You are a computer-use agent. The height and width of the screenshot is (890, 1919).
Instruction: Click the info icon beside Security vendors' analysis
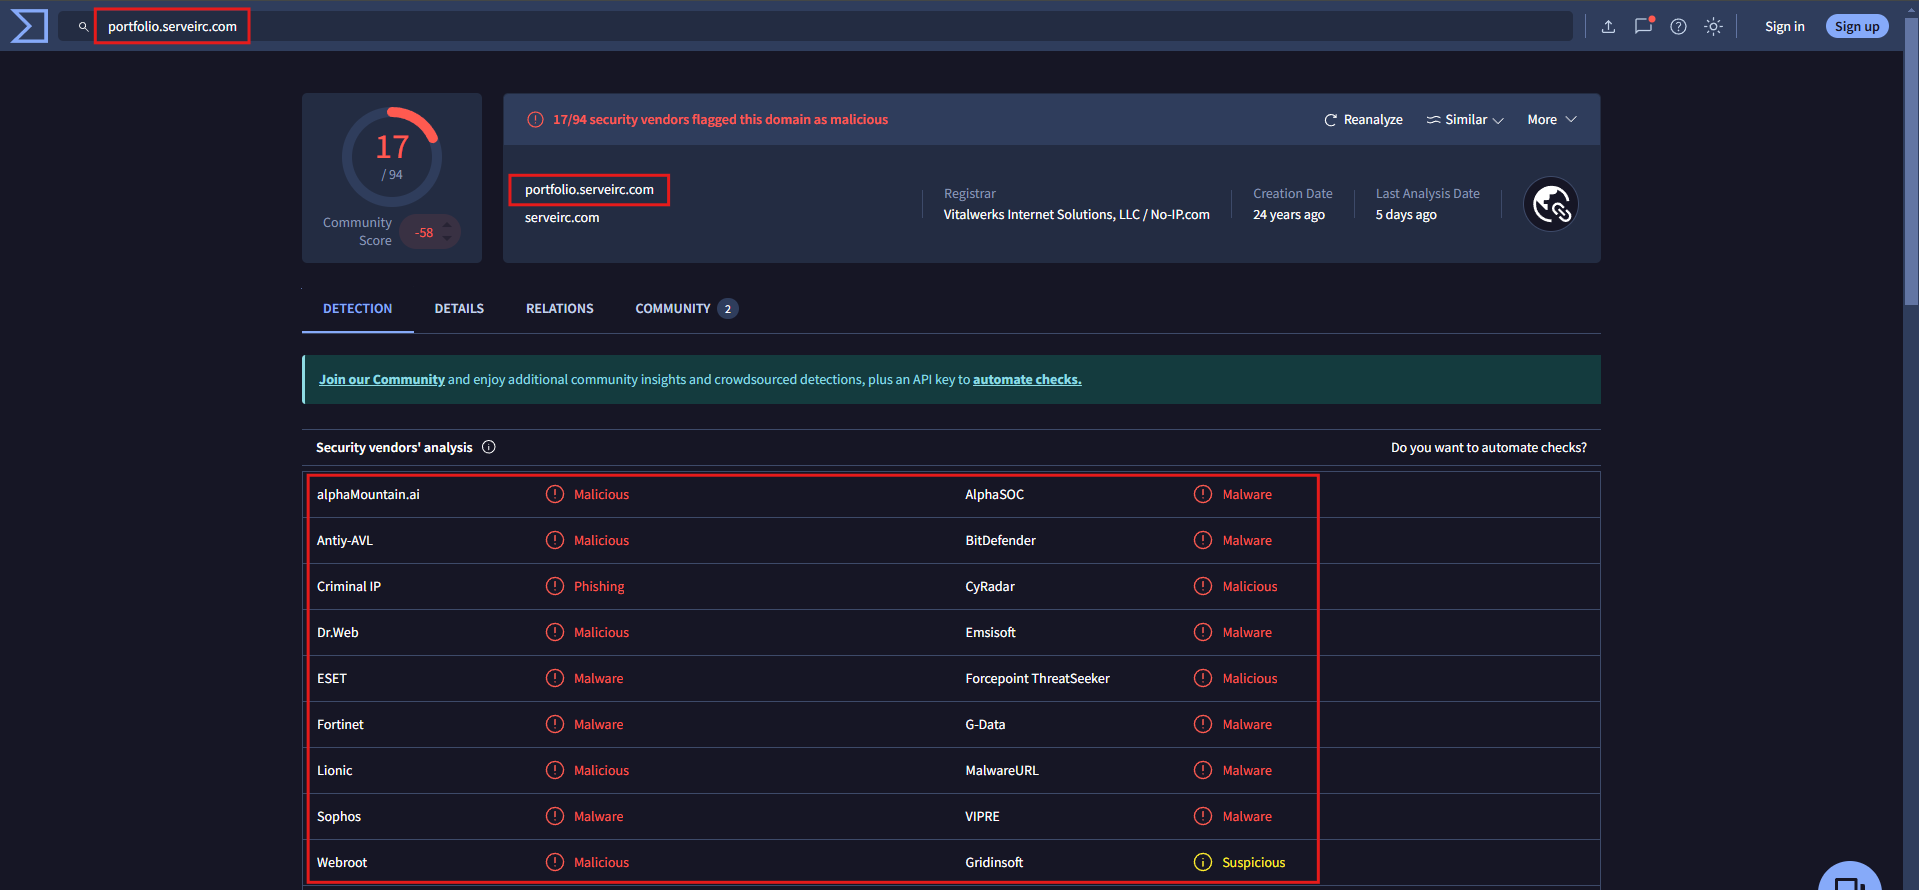click(x=489, y=447)
